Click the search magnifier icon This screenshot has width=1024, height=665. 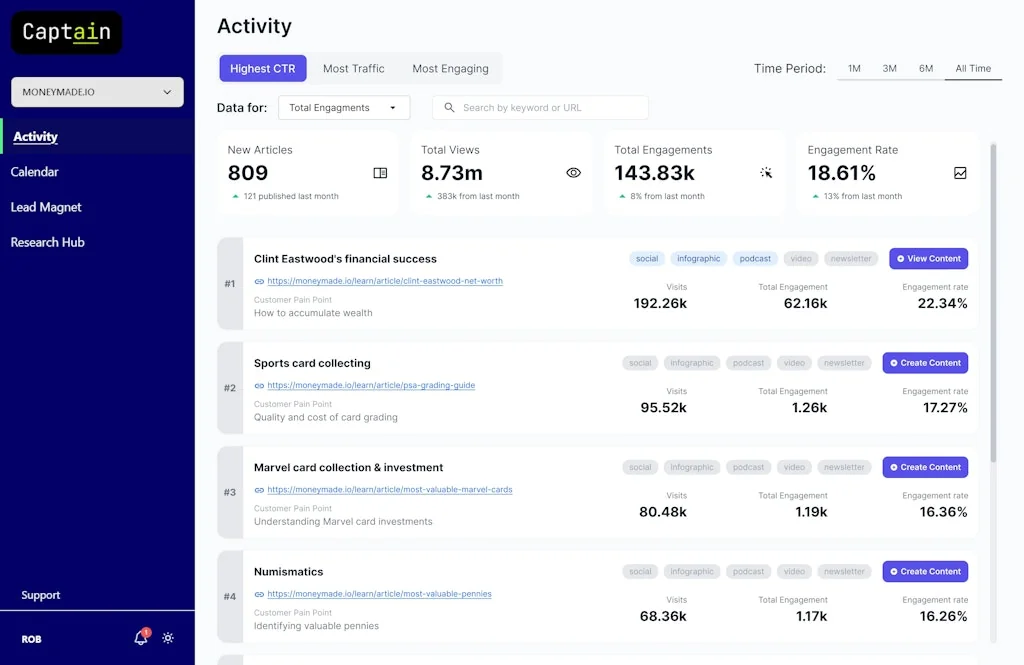(449, 108)
